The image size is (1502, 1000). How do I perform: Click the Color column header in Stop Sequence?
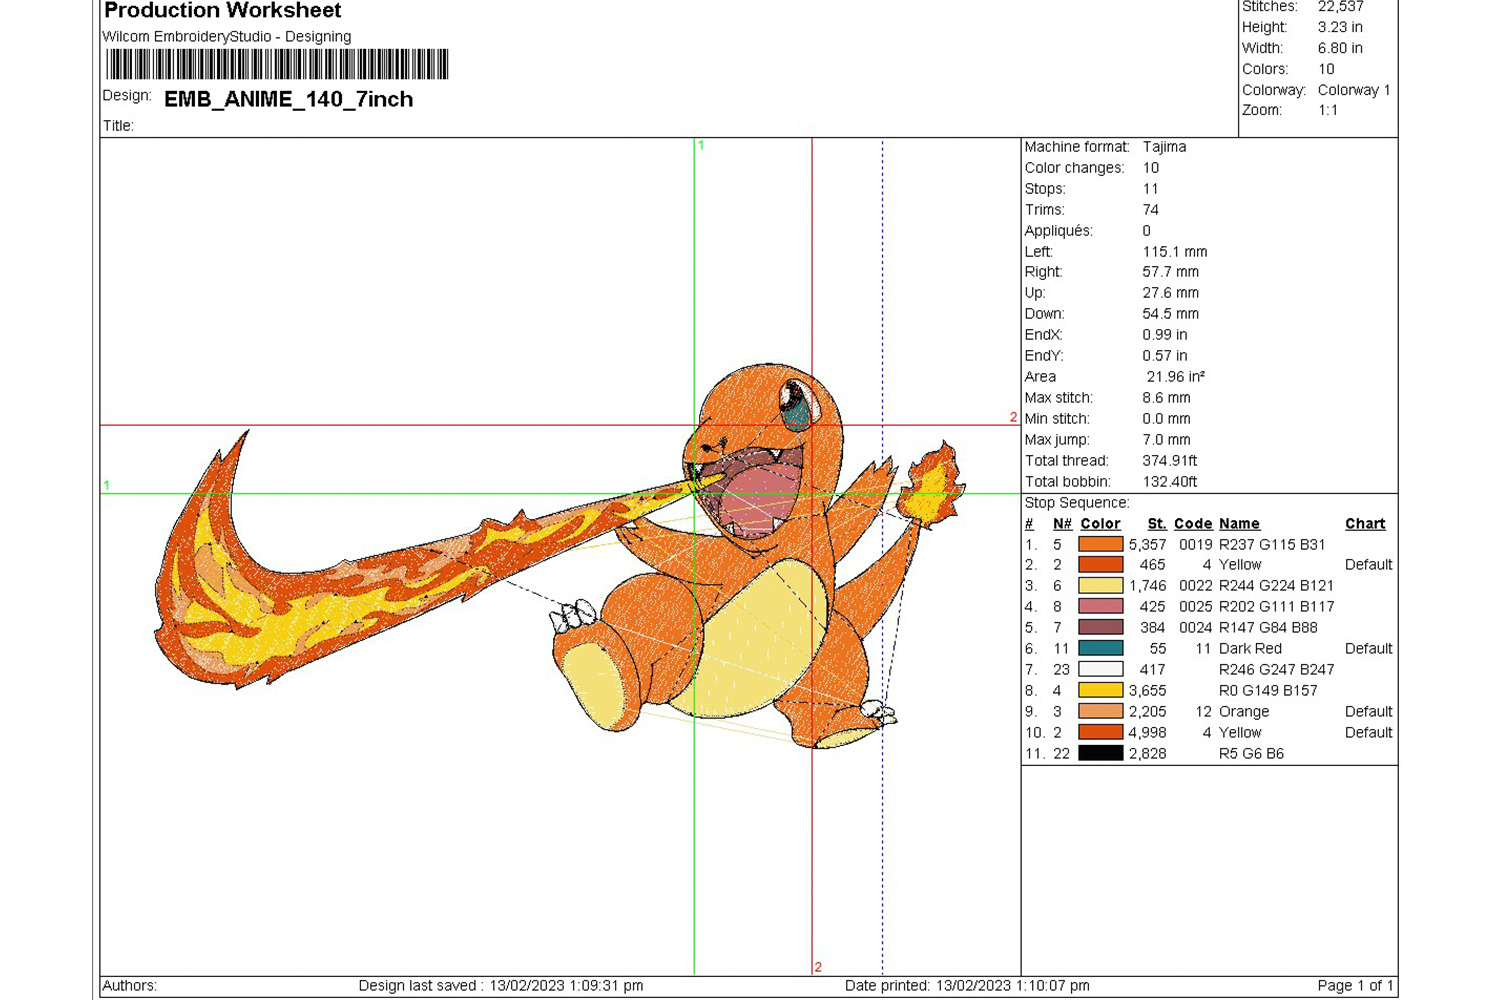tap(1100, 523)
